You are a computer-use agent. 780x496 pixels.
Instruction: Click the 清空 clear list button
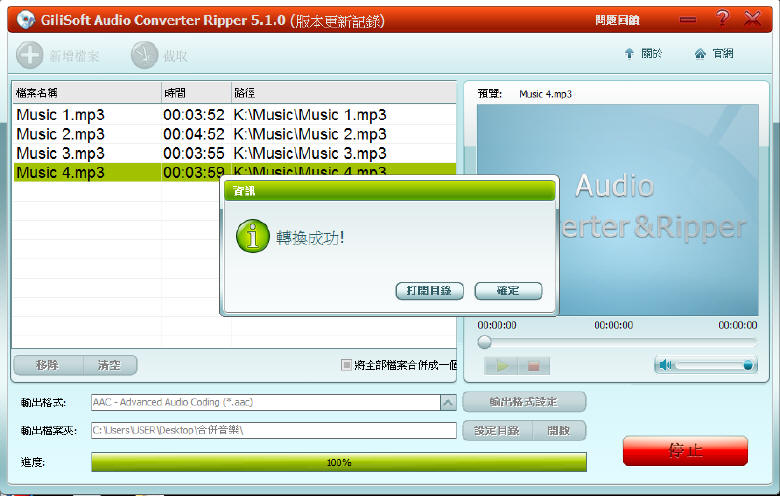click(x=109, y=365)
